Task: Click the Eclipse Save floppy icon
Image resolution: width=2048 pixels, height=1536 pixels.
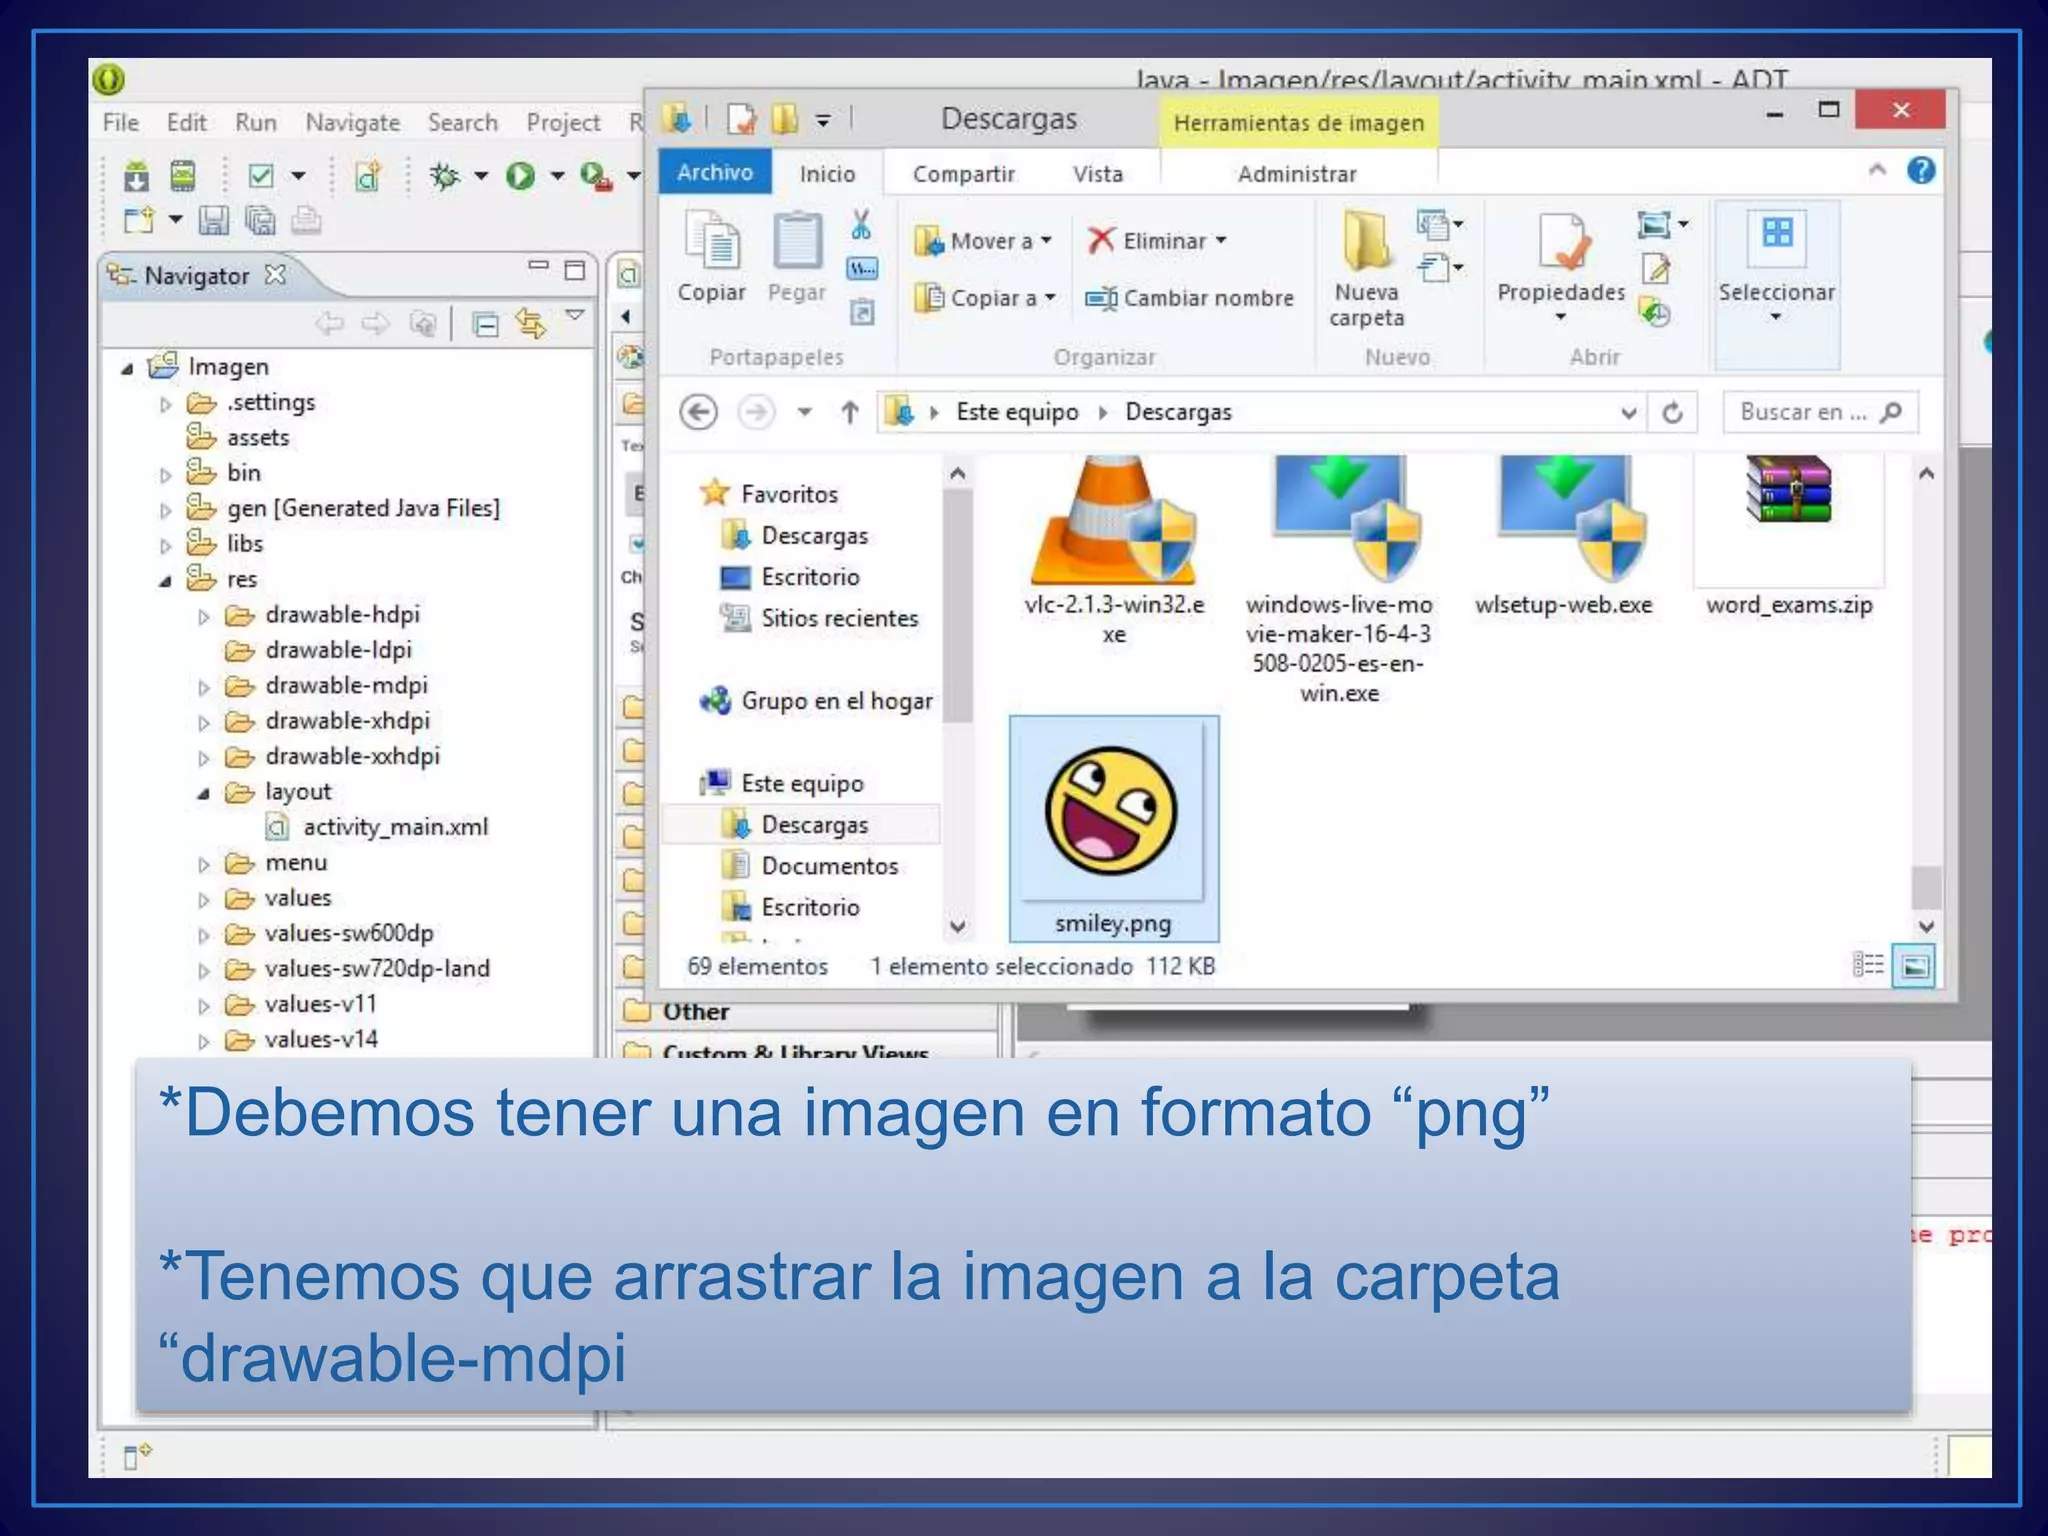Action: (213, 220)
